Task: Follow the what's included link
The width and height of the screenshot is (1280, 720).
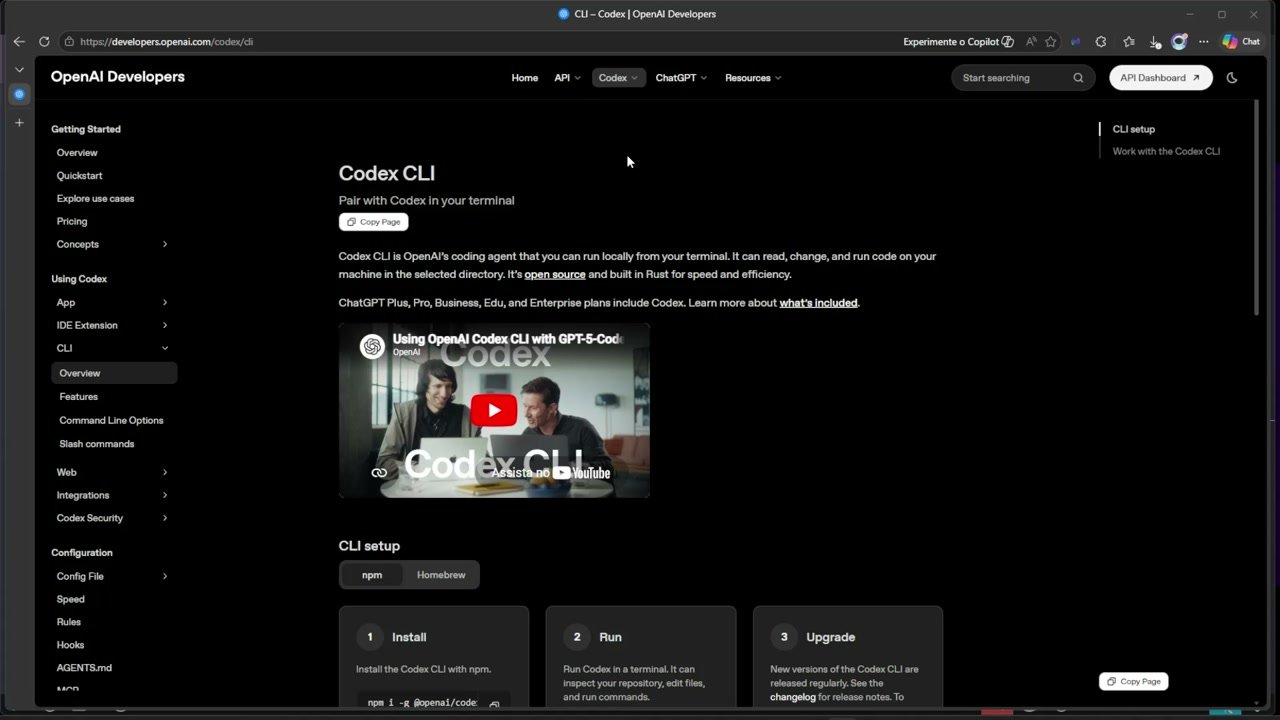Action: (x=818, y=303)
